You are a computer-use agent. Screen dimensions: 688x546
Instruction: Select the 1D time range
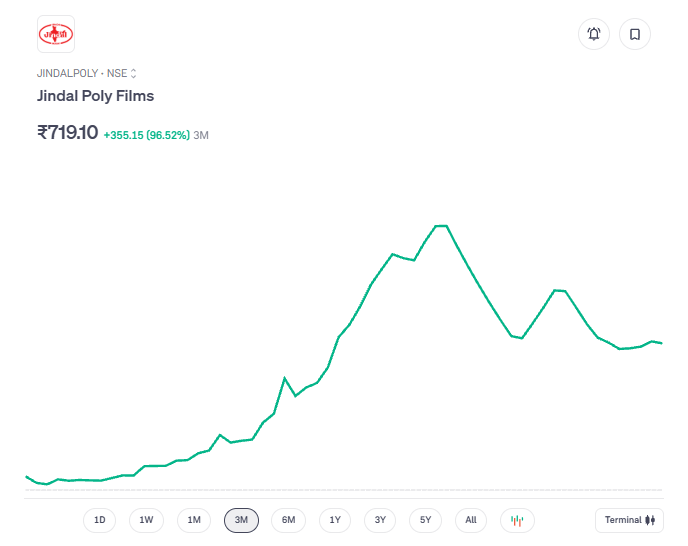[x=99, y=520]
